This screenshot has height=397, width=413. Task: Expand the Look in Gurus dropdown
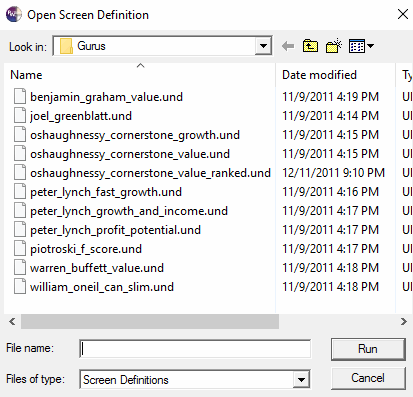pos(263,46)
